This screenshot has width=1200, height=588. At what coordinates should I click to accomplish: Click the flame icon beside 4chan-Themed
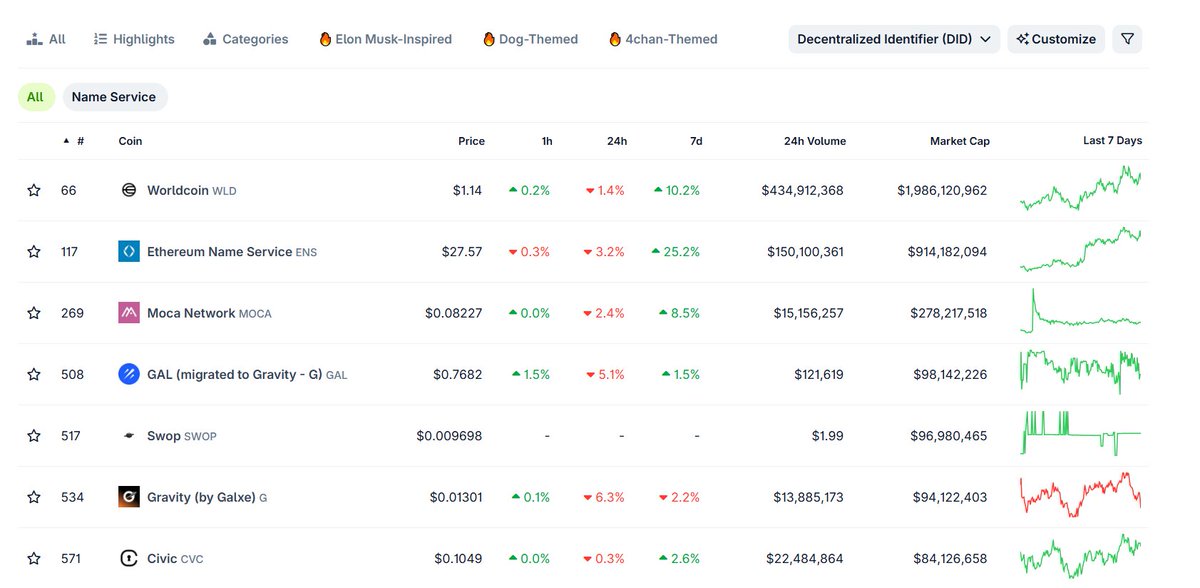click(x=615, y=39)
